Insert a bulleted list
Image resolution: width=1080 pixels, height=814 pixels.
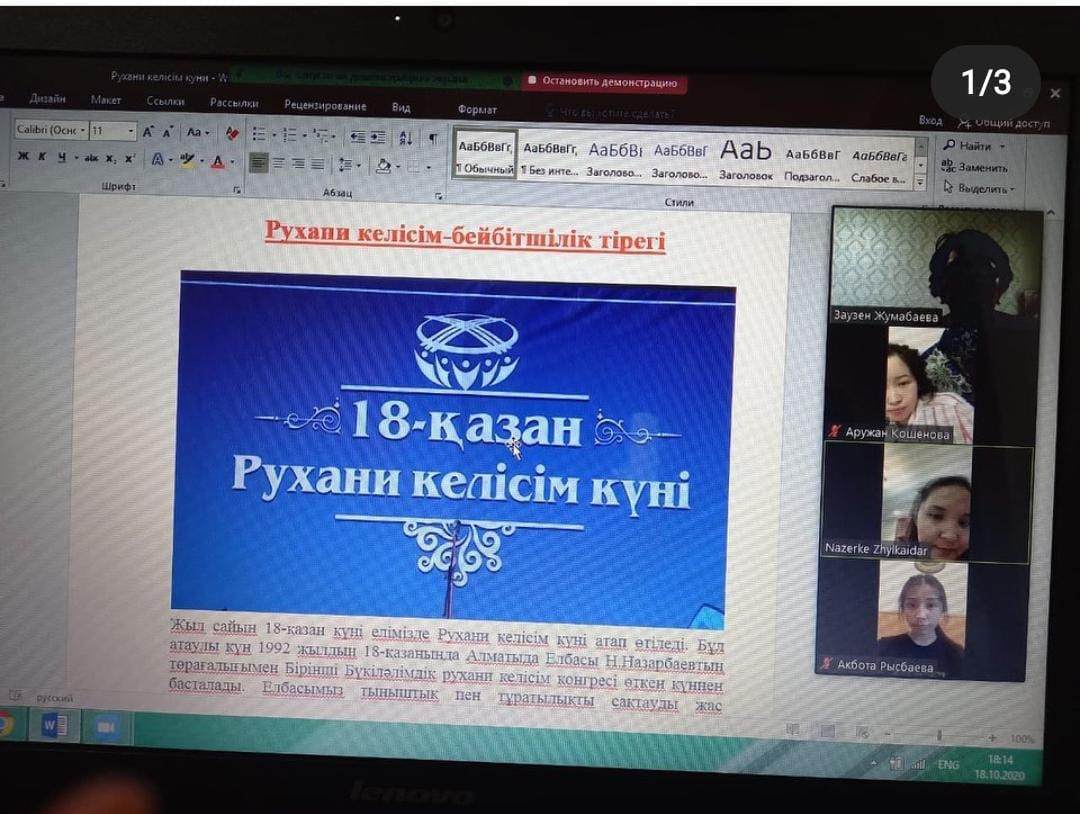point(259,134)
